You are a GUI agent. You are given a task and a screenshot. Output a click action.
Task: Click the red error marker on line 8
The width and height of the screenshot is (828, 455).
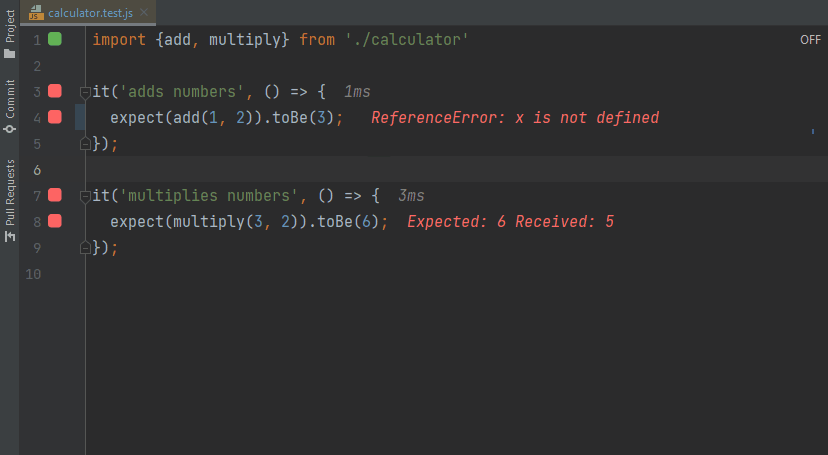pyautogui.click(x=55, y=221)
